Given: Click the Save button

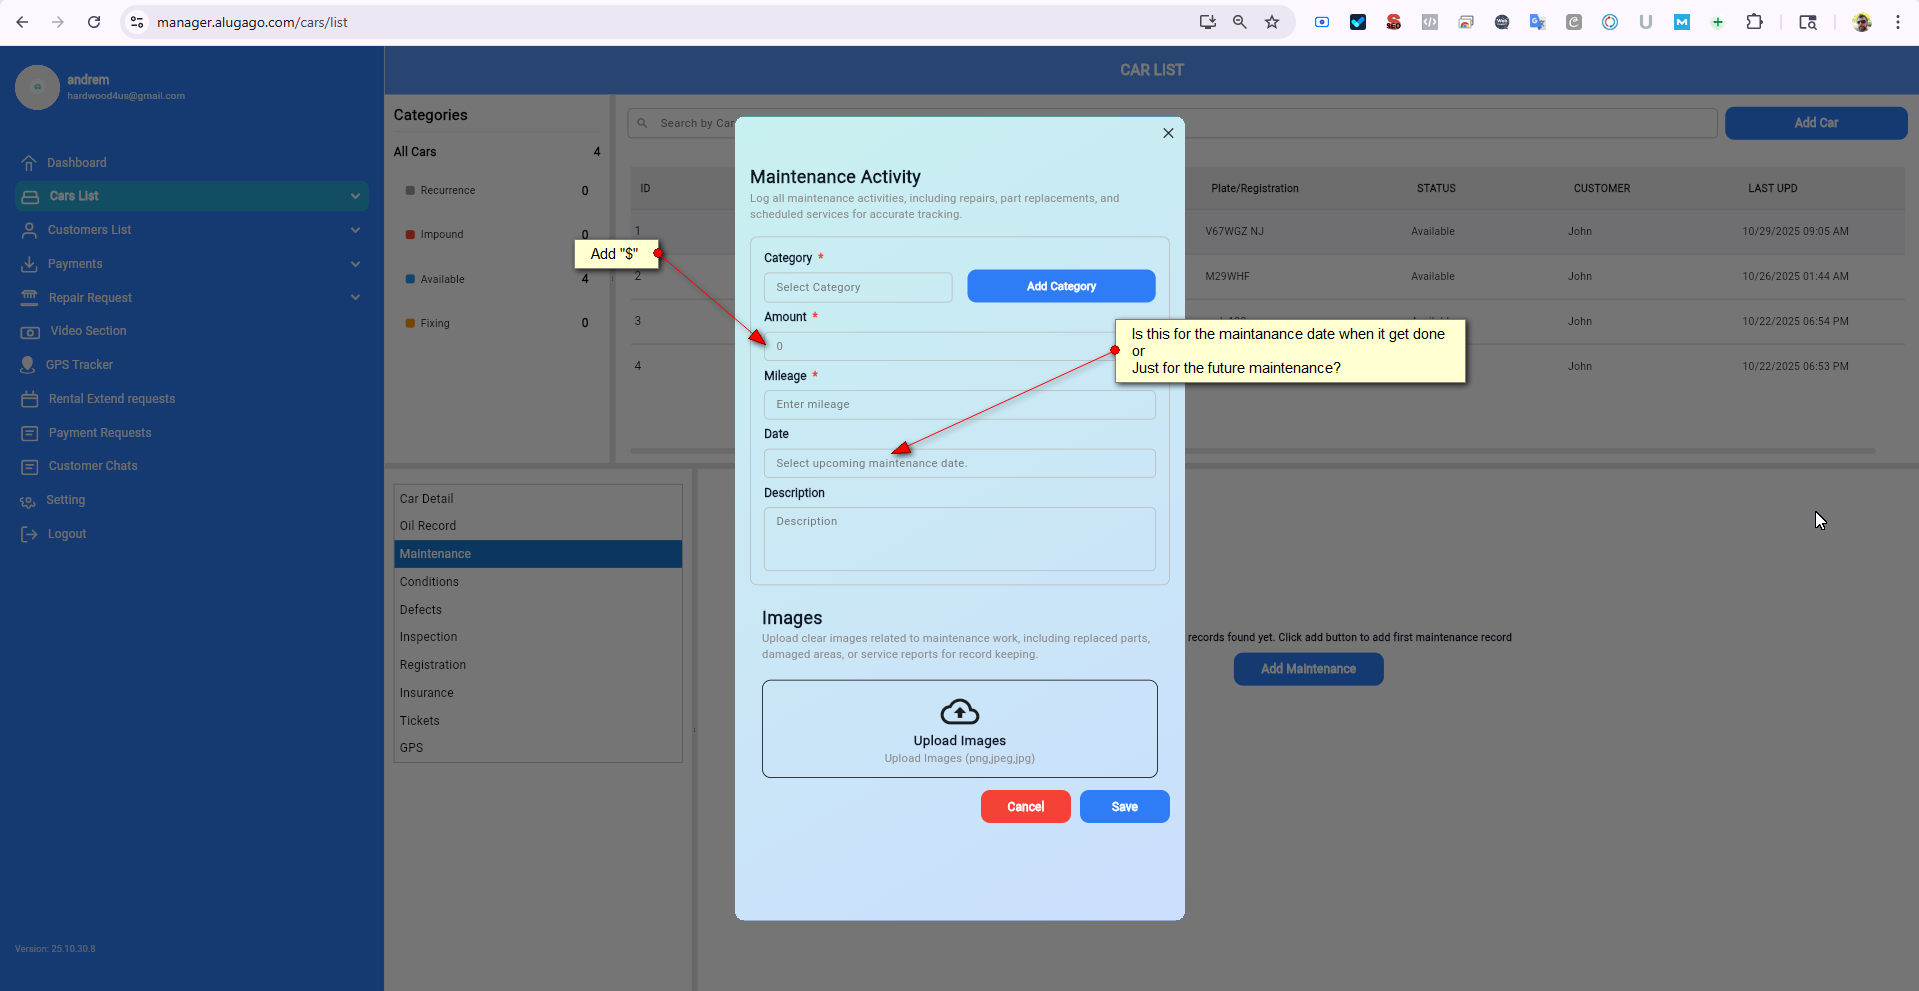Looking at the screenshot, I should click(1124, 807).
